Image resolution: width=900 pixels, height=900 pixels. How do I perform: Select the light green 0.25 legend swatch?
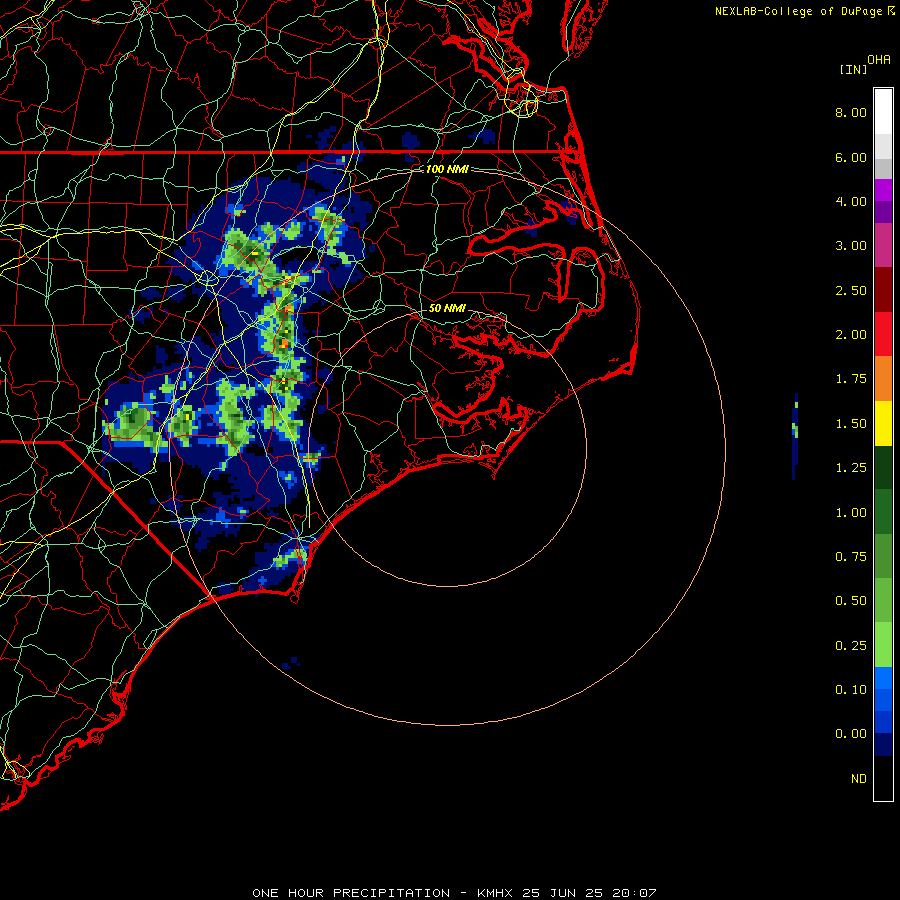(x=883, y=645)
